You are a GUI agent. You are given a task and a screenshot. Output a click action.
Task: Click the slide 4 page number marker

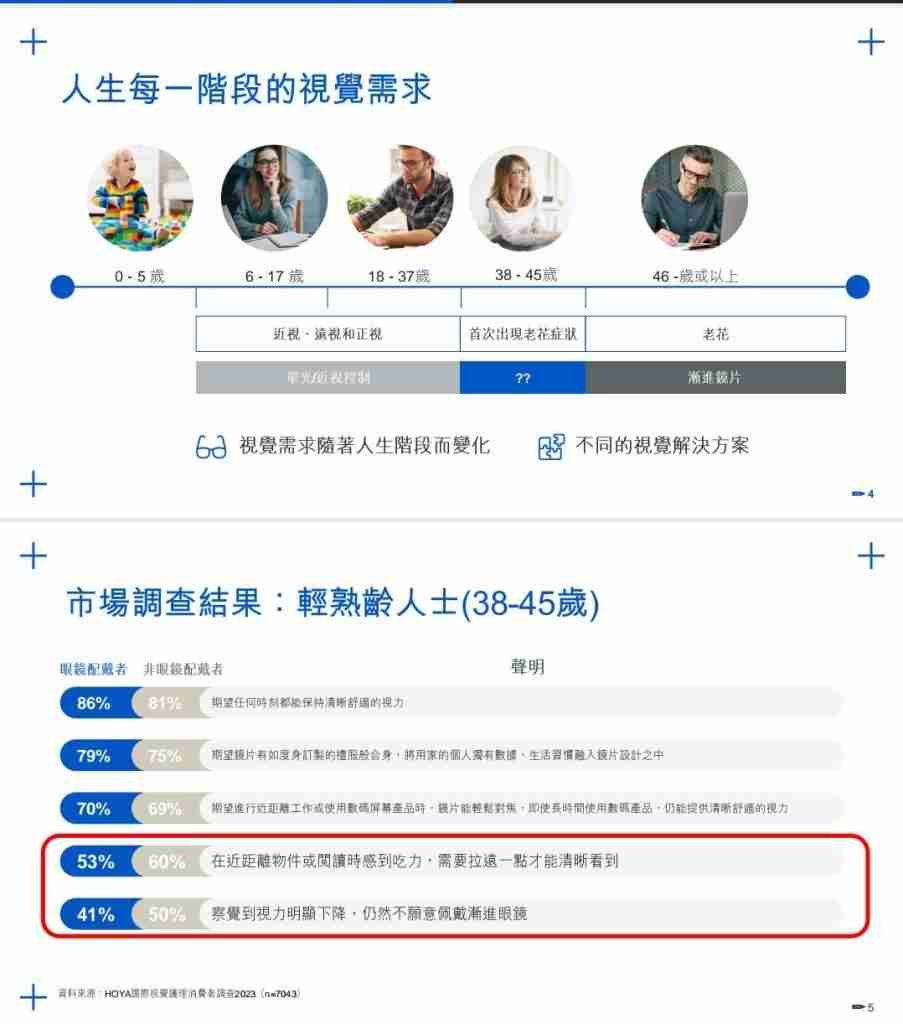pos(863,494)
